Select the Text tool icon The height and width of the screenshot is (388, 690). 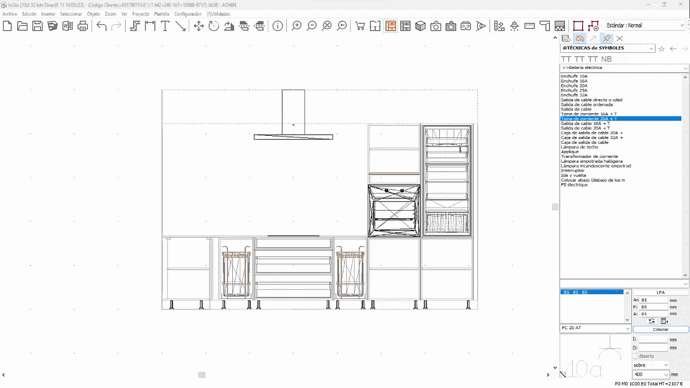(x=165, y=26)
